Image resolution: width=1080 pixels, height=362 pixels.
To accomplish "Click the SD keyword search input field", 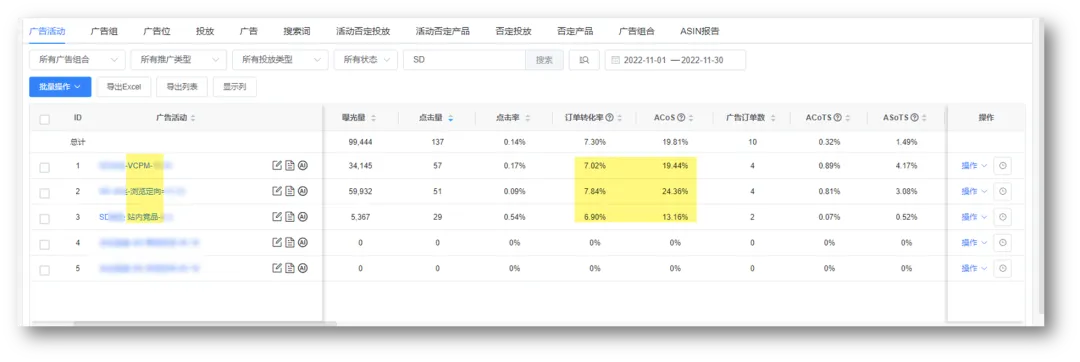I will coord(464,60).
